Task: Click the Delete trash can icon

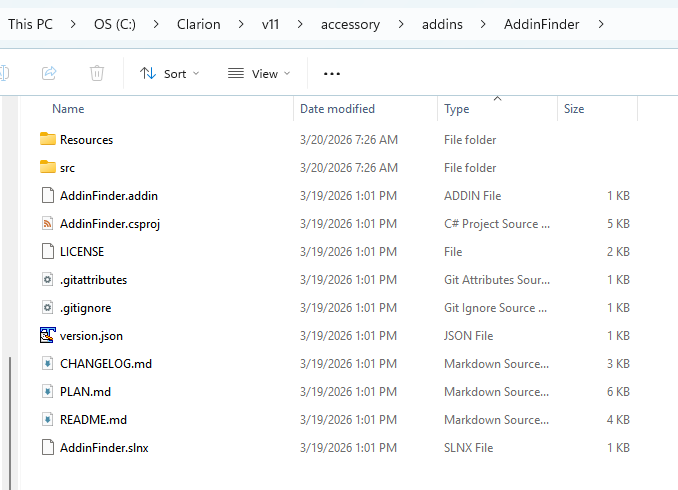Action: 97,73
